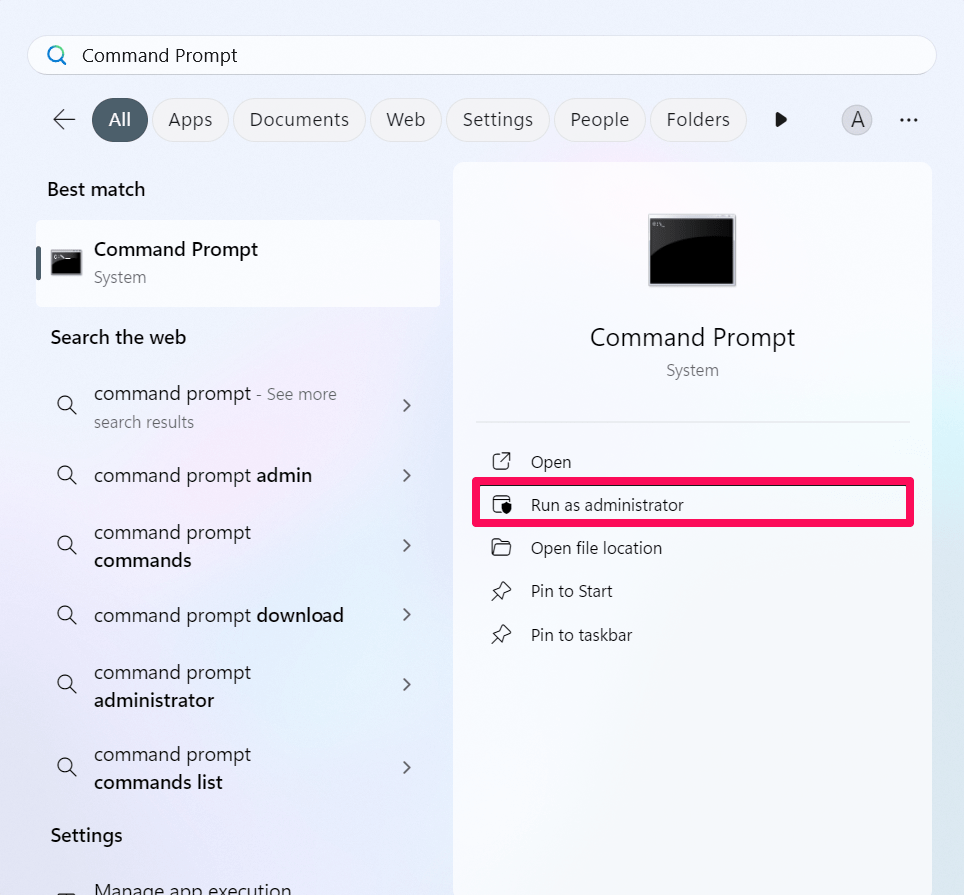
Task: Switch to the Documents filter tab
Action: 299,119
